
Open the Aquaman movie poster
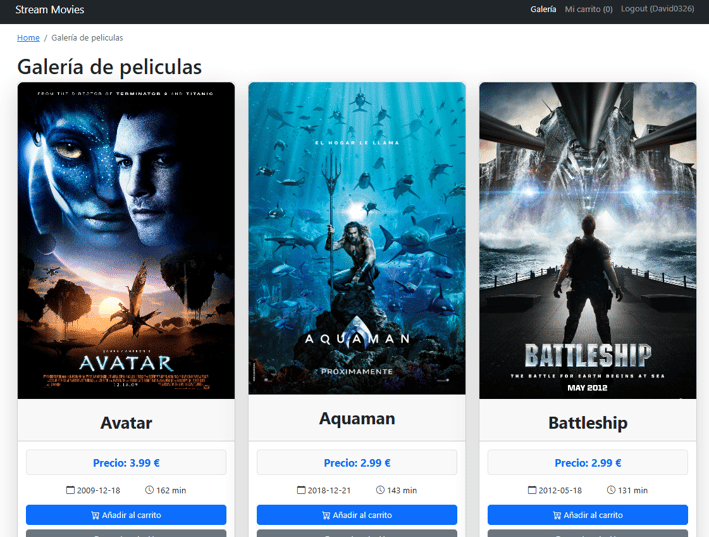(357, 238)
